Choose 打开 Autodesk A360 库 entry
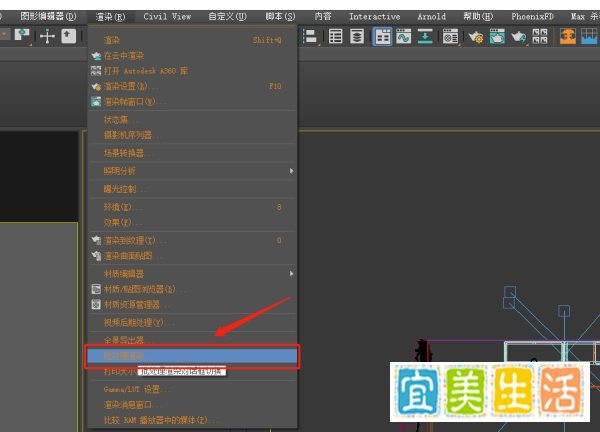 click(192, 71)
